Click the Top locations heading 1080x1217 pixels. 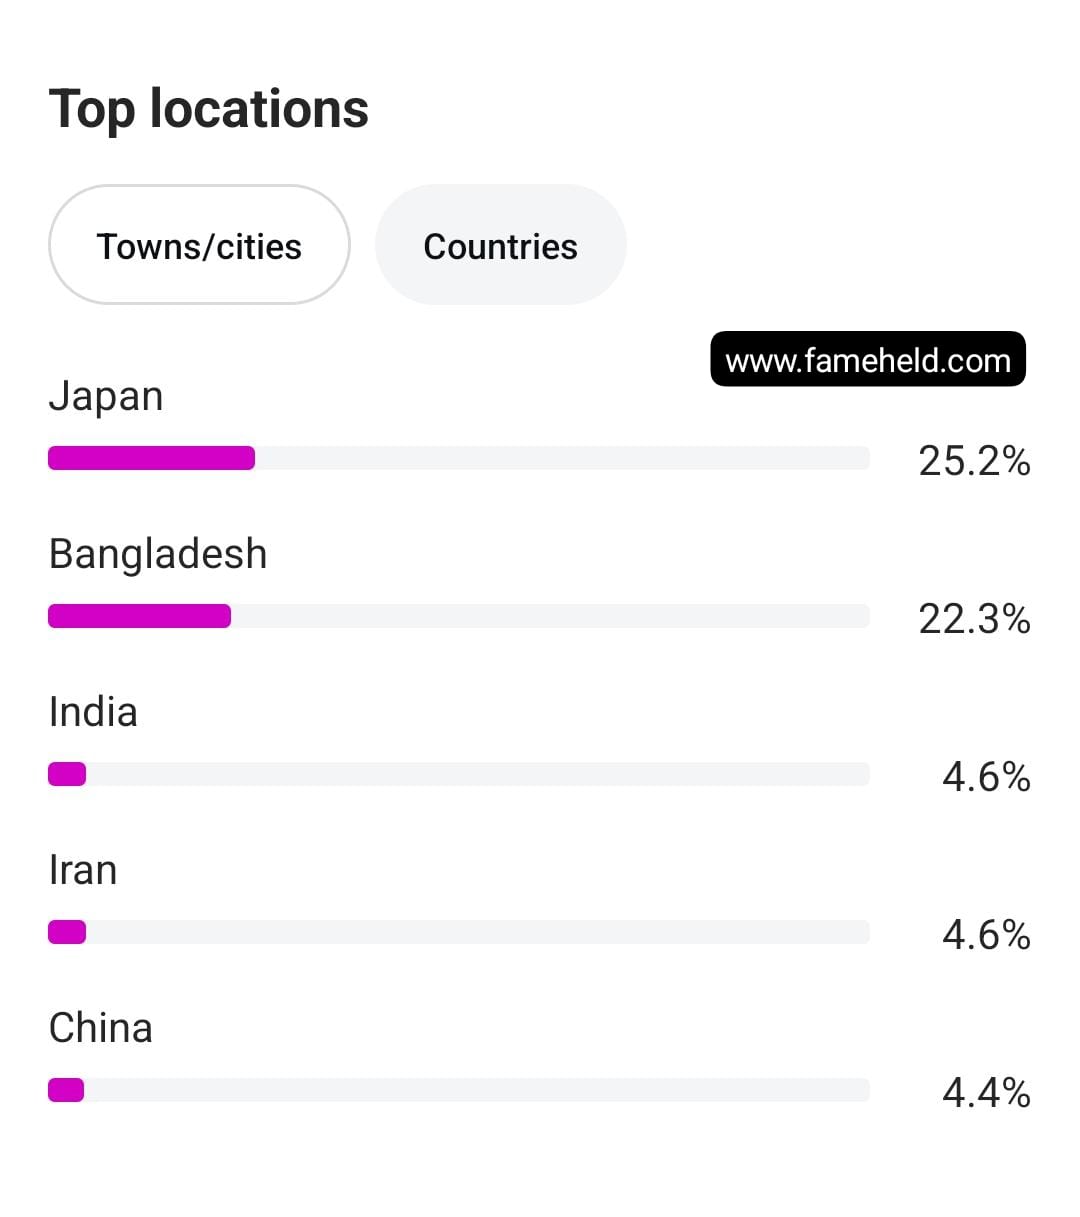[209, 109]
